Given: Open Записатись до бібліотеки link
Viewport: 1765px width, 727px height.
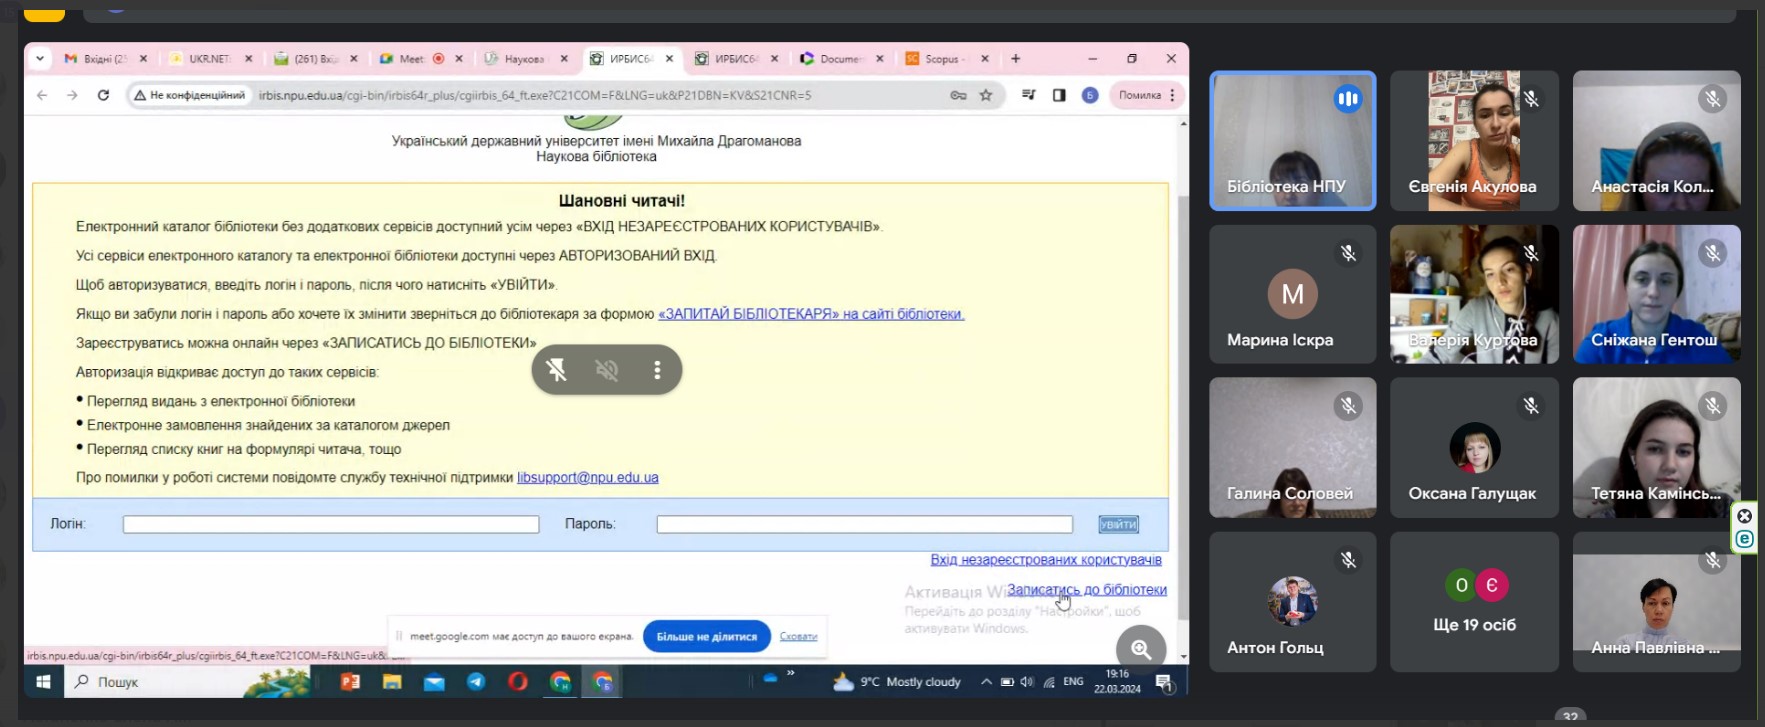Looking at the screenshot, I should click(x=1087, y=590).
